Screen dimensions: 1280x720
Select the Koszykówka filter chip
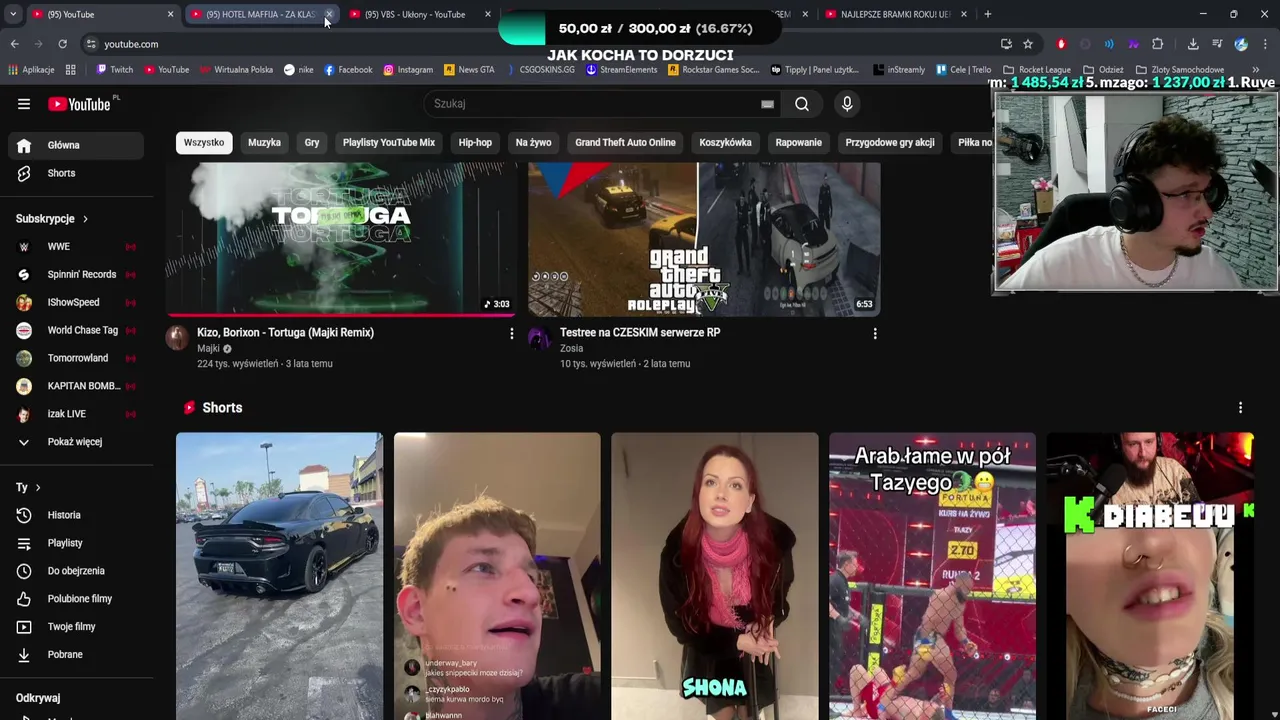click(725, 143)
